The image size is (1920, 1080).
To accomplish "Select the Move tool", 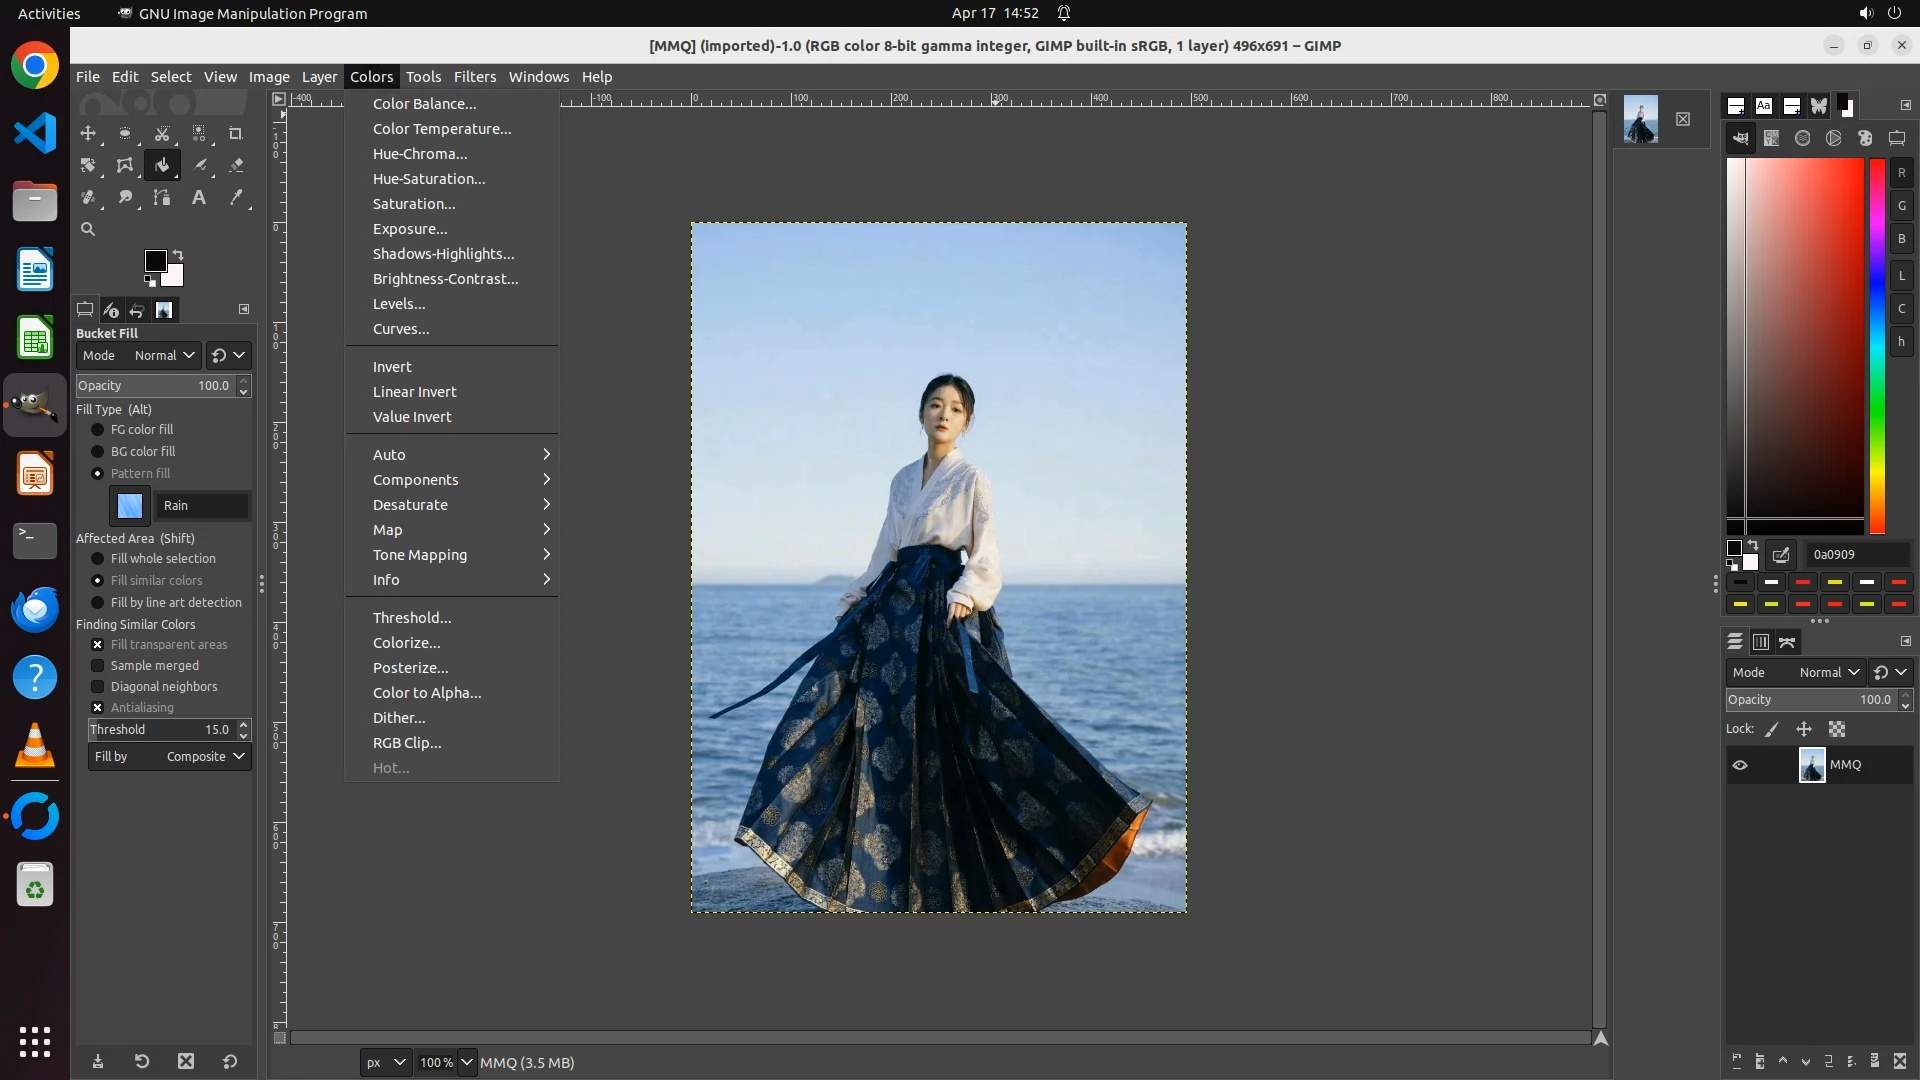I will click(88, 134).
